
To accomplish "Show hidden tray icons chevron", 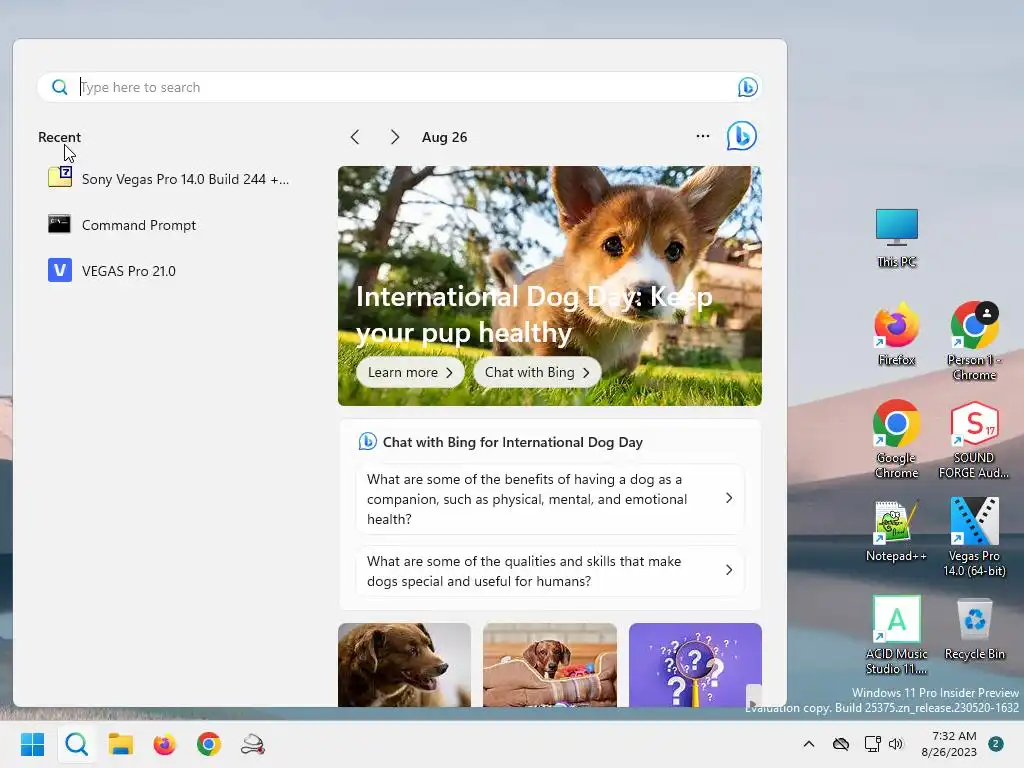I will point(808,744).
